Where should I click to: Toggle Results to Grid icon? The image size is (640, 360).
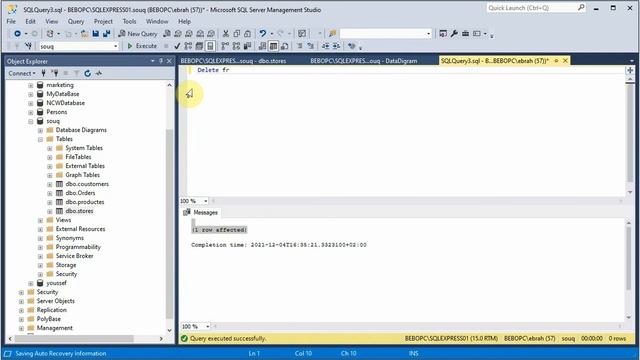pos(273,46)
